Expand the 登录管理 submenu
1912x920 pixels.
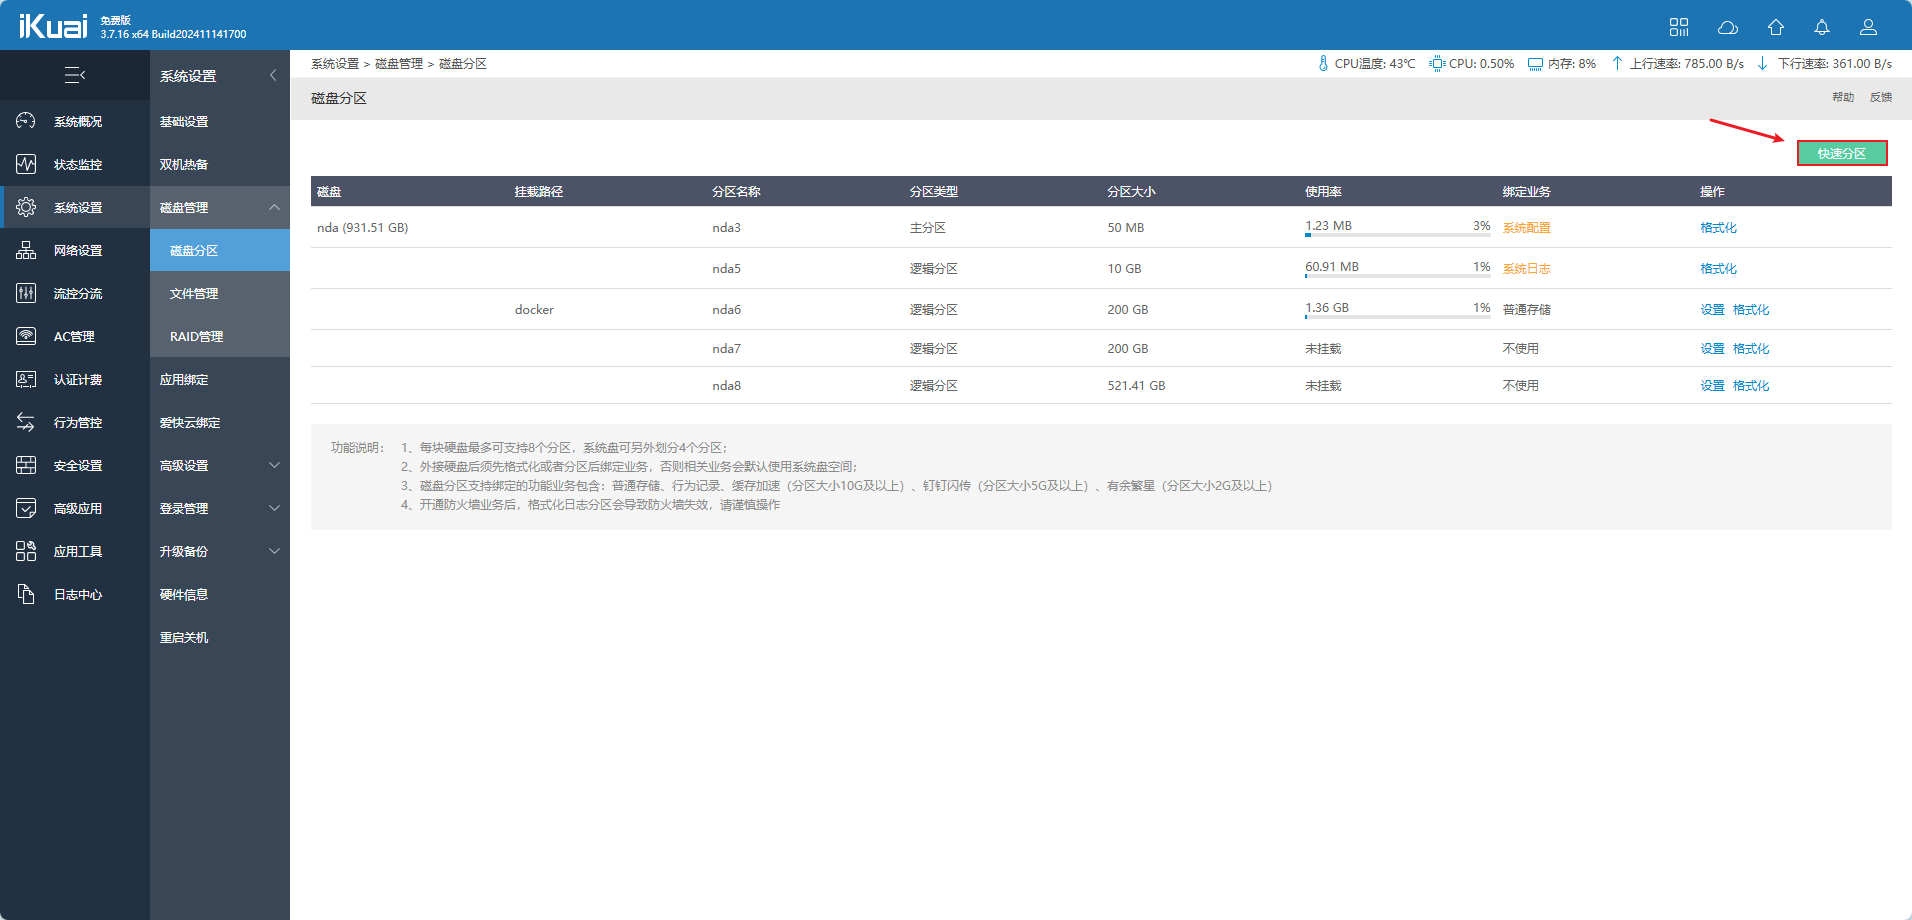coord(274,508)
